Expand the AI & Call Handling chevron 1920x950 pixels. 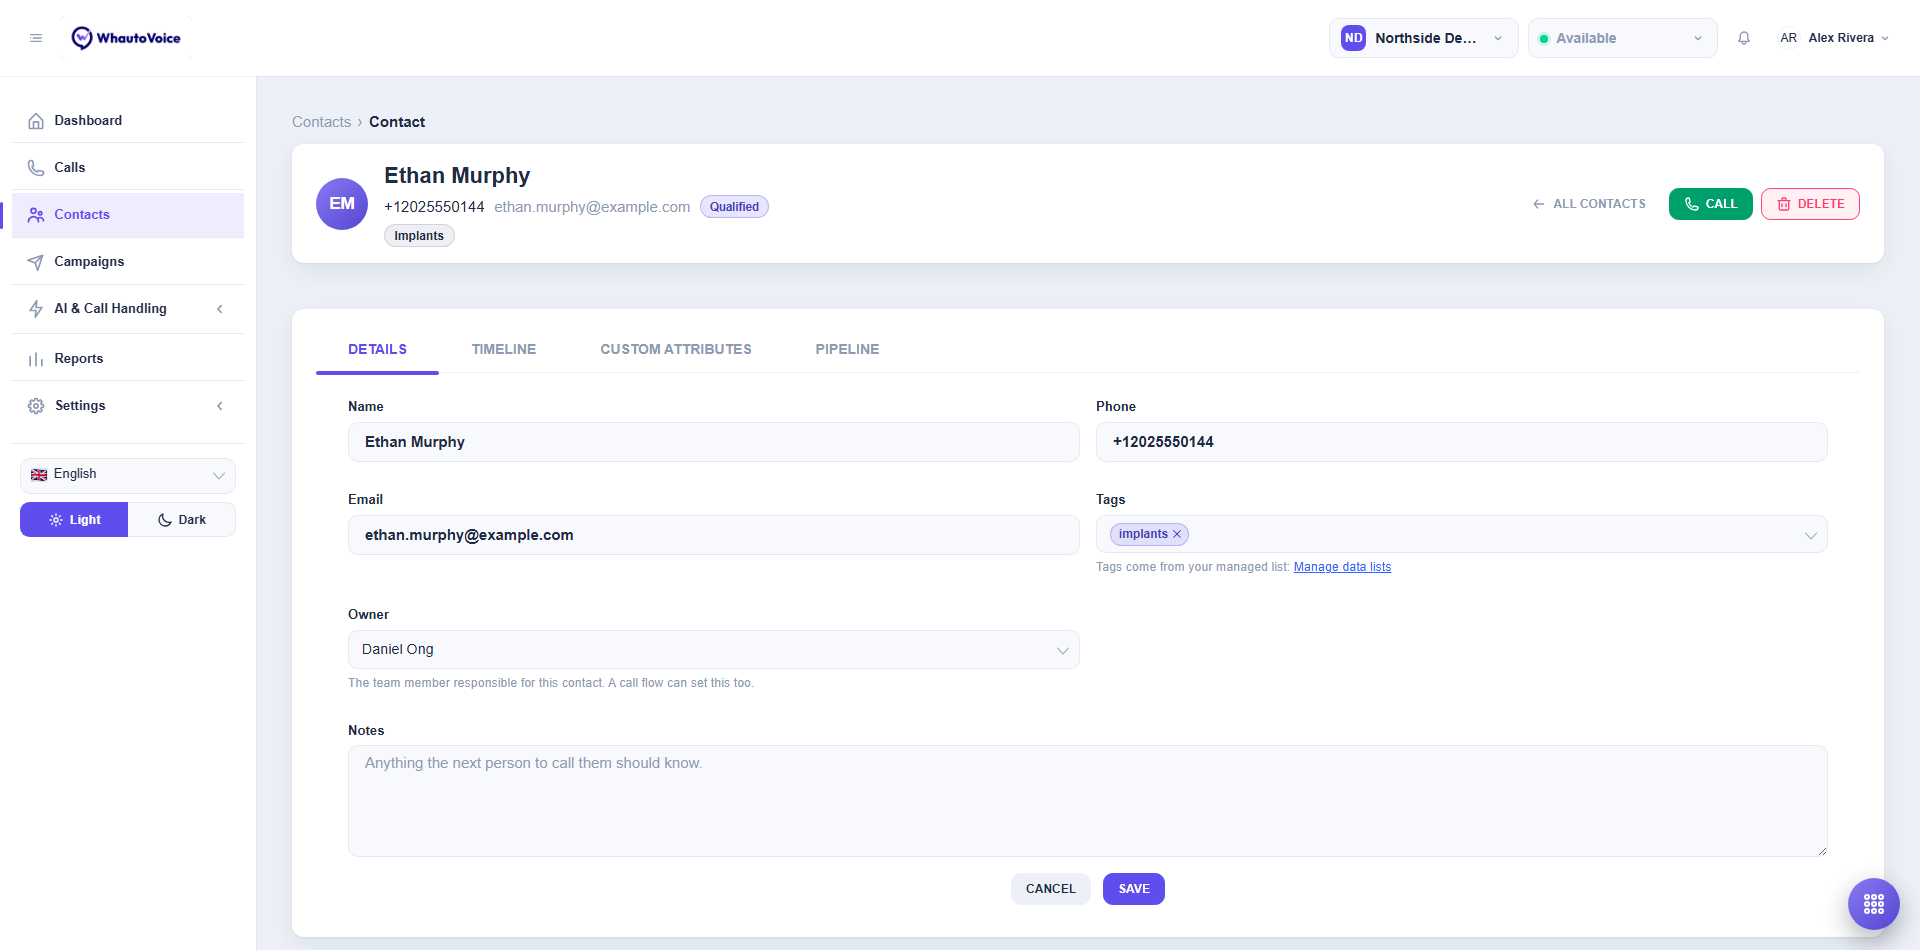[x=220, y=309]
